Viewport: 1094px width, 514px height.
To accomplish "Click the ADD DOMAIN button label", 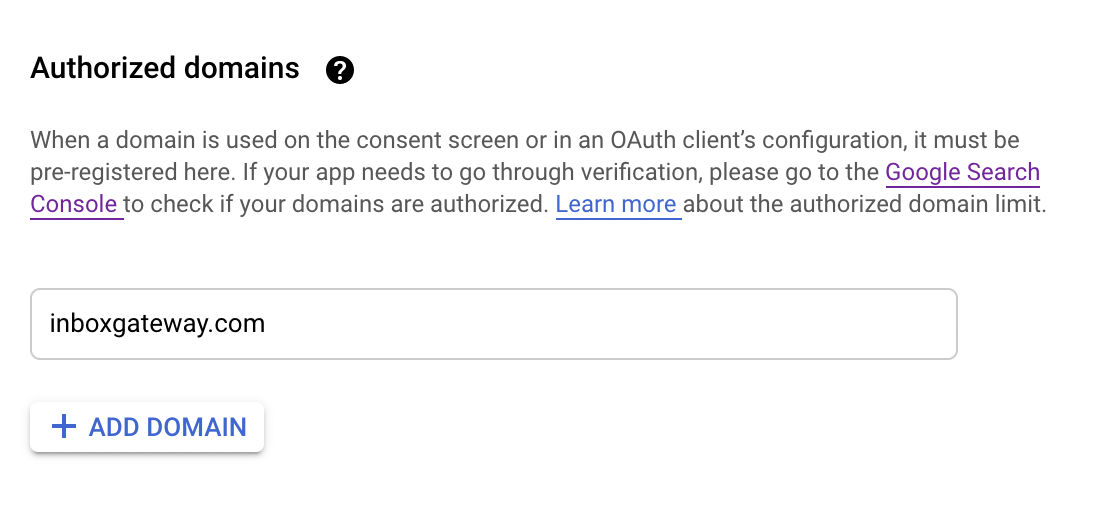I will click(x=167, y=427).
